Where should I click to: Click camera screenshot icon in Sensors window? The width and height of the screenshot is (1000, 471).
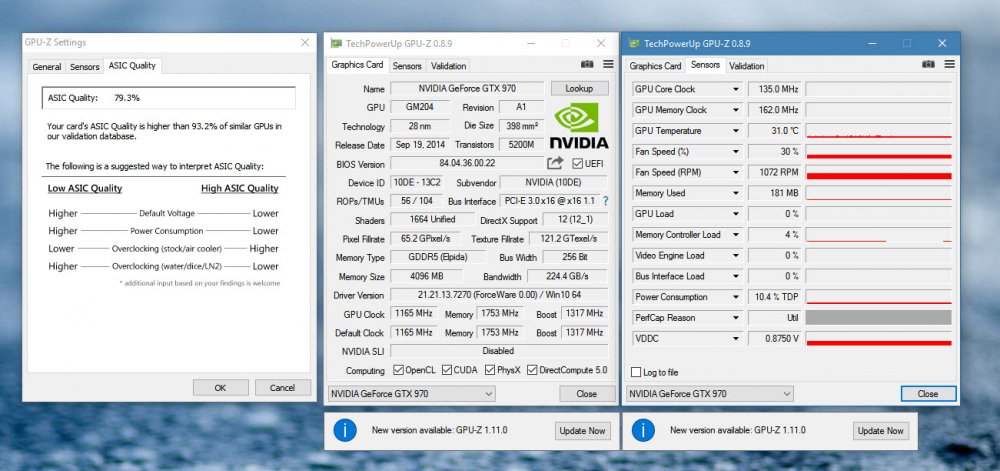929,64
